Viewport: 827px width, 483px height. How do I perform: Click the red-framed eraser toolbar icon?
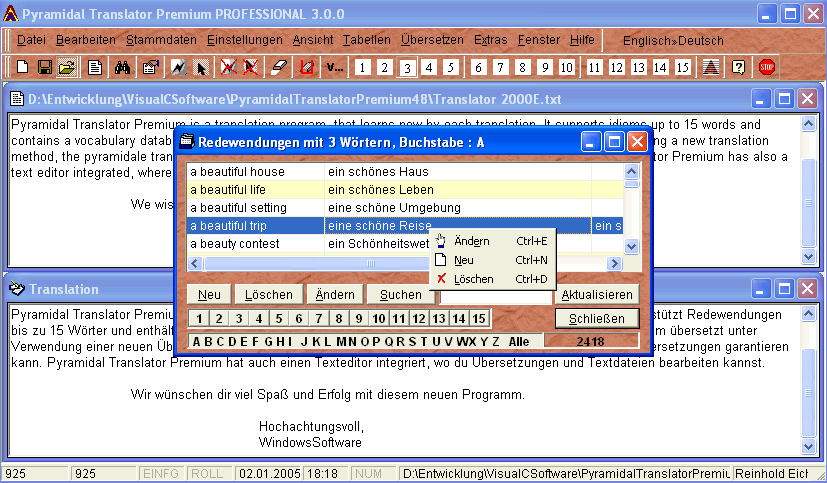[306, 67]
